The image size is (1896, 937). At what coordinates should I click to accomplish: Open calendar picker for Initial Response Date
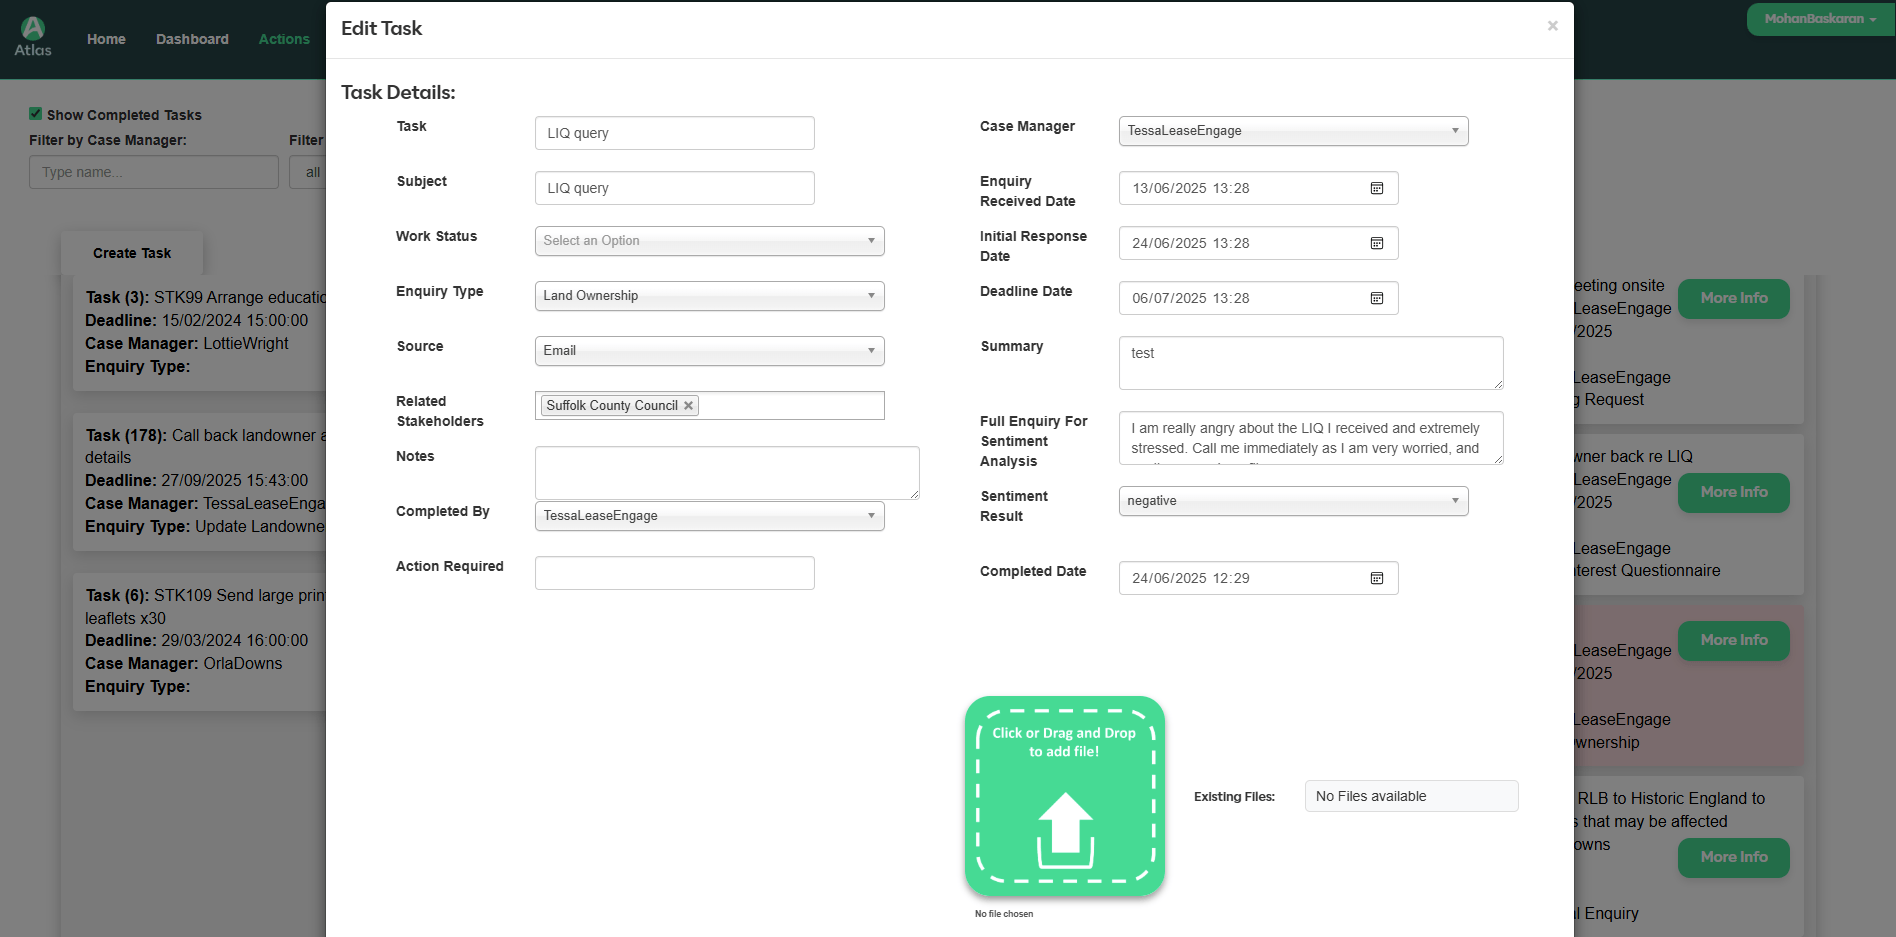1376,243
